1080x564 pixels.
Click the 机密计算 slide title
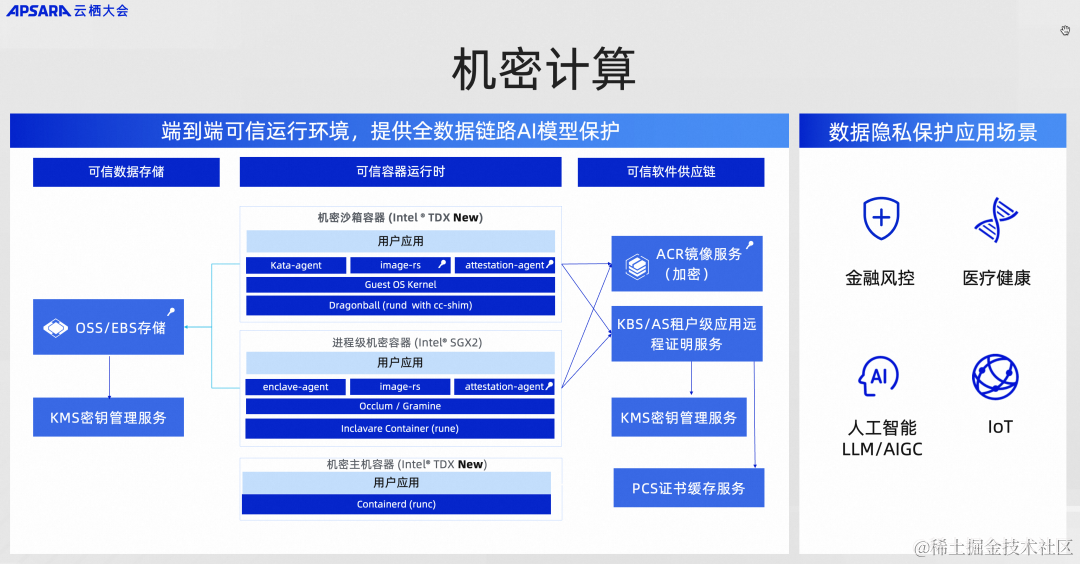pyautogui.click(x=543, y=70)
